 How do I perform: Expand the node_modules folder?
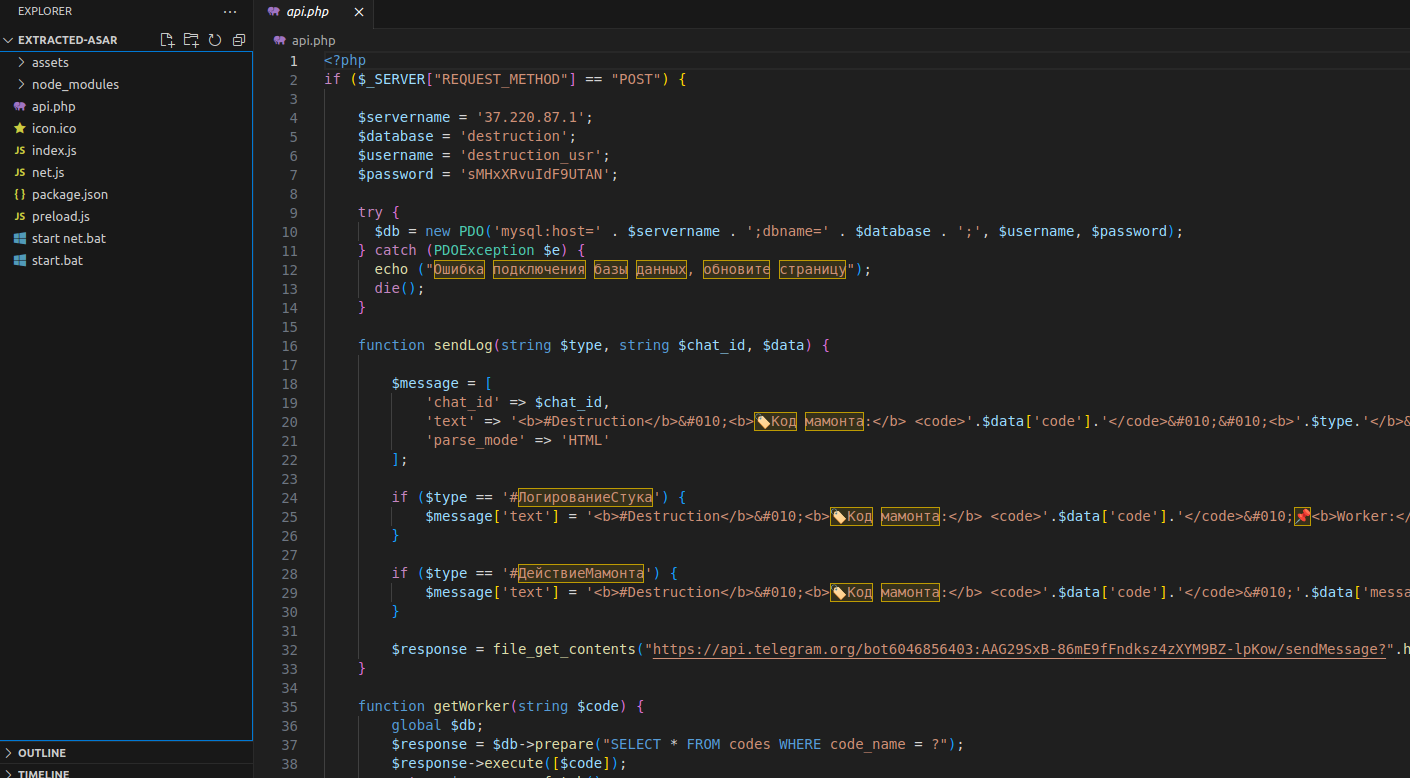(22, 84)
